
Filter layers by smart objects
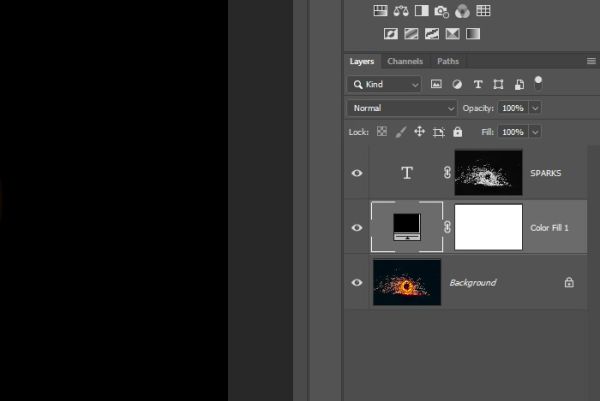519,84
